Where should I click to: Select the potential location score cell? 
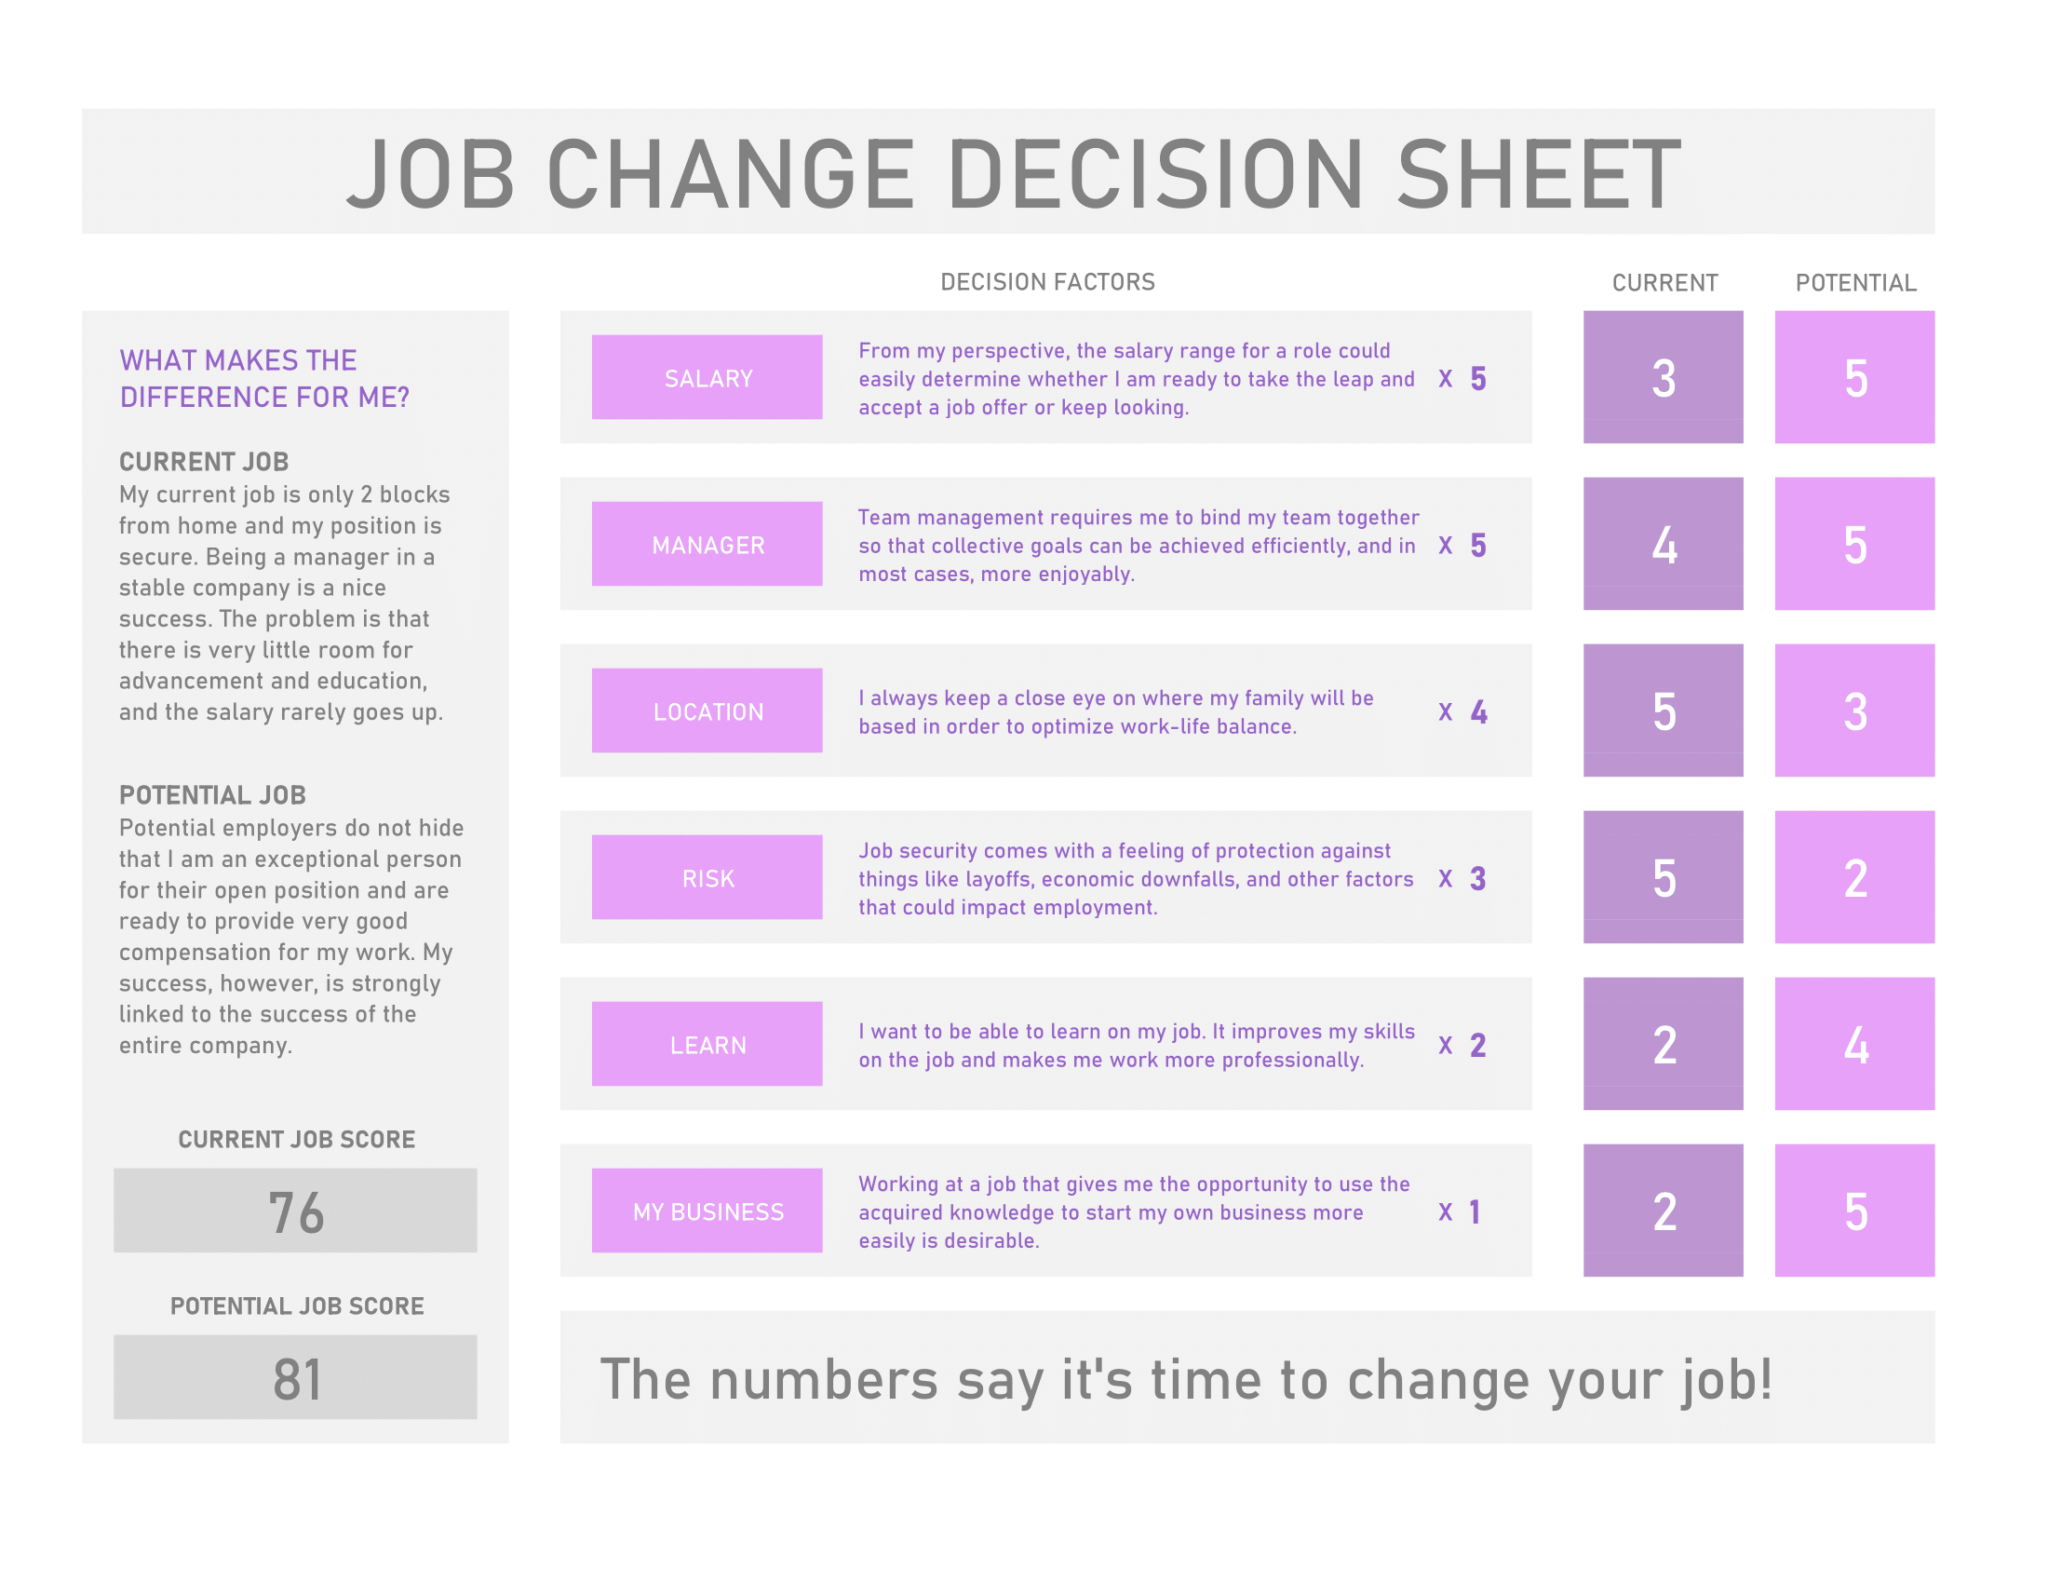point(1855,710)
